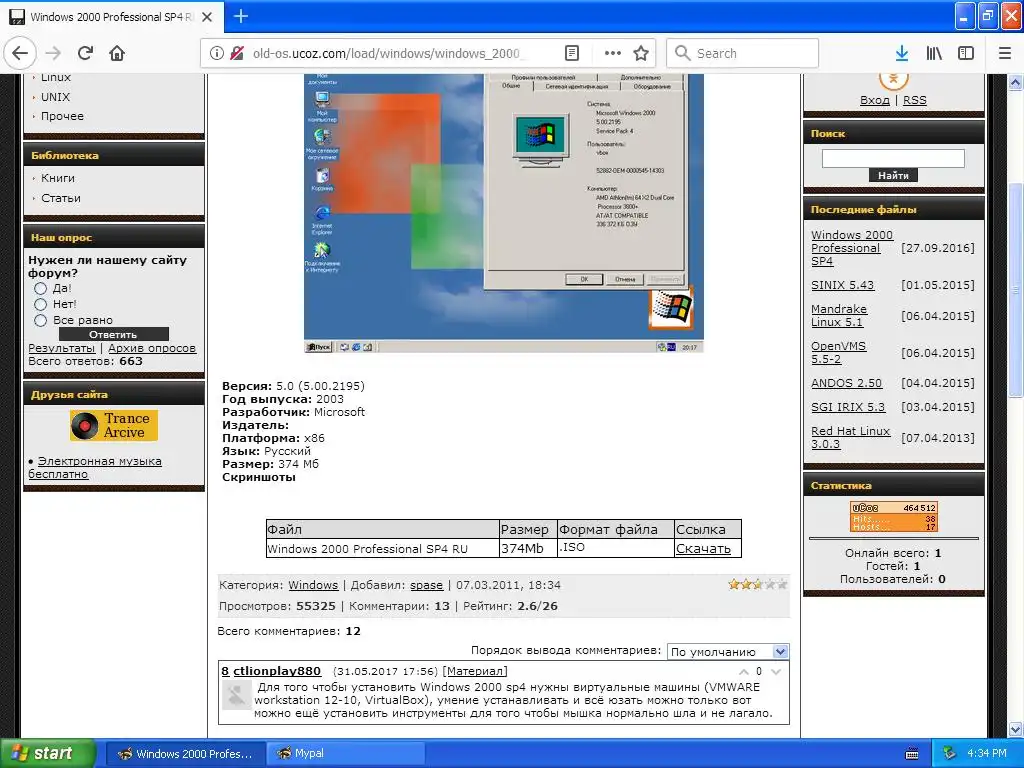Open the browser hamburger menu
Viewport: 1024px width, 768px height.
[x=1005, y=54]
